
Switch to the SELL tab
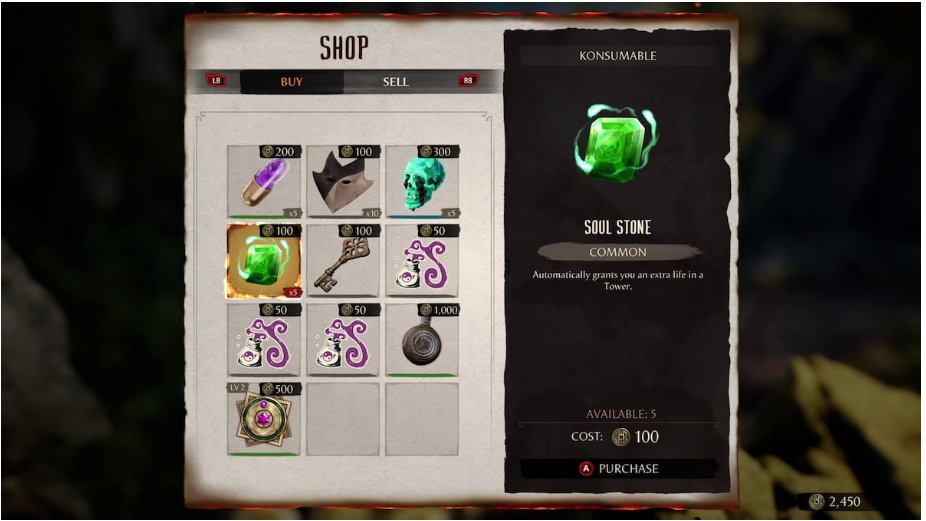coord(395,82)
